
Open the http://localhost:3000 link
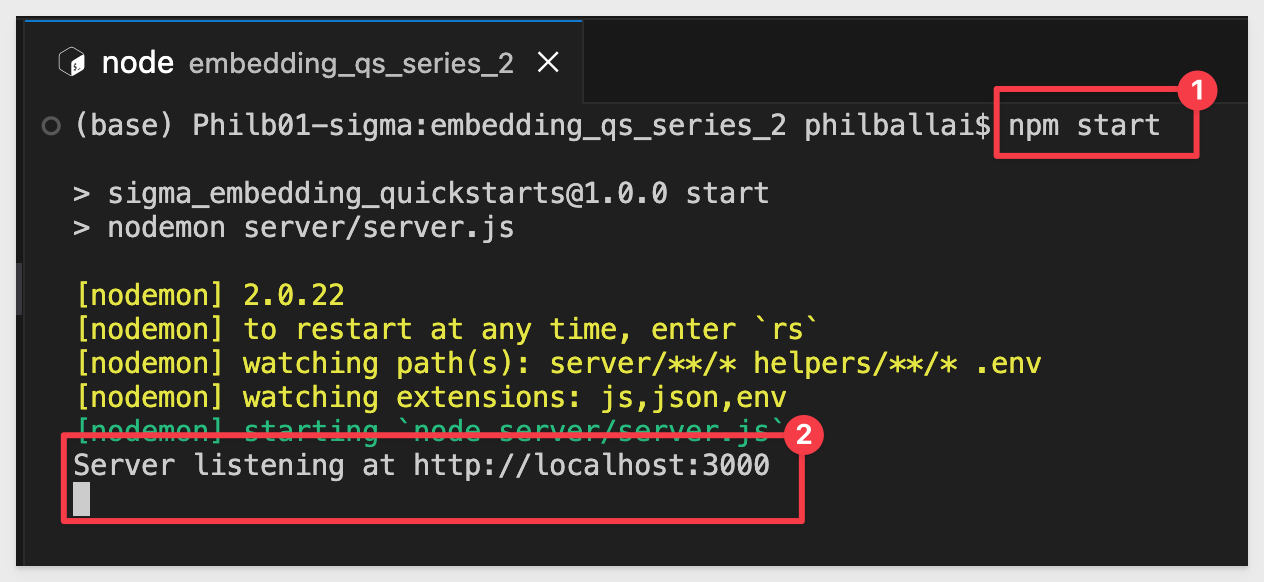[x=591, y=465]
